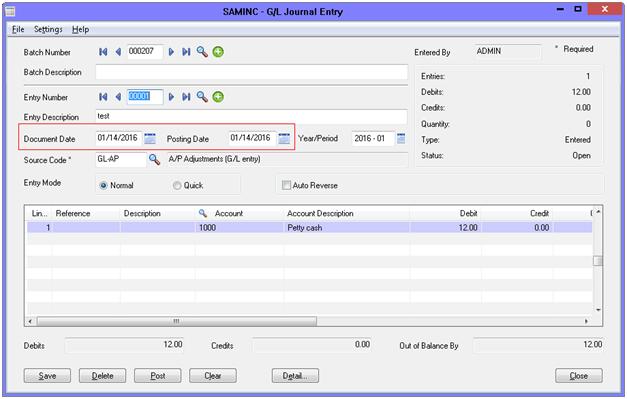Click the Credit column header

coord(517,213)
